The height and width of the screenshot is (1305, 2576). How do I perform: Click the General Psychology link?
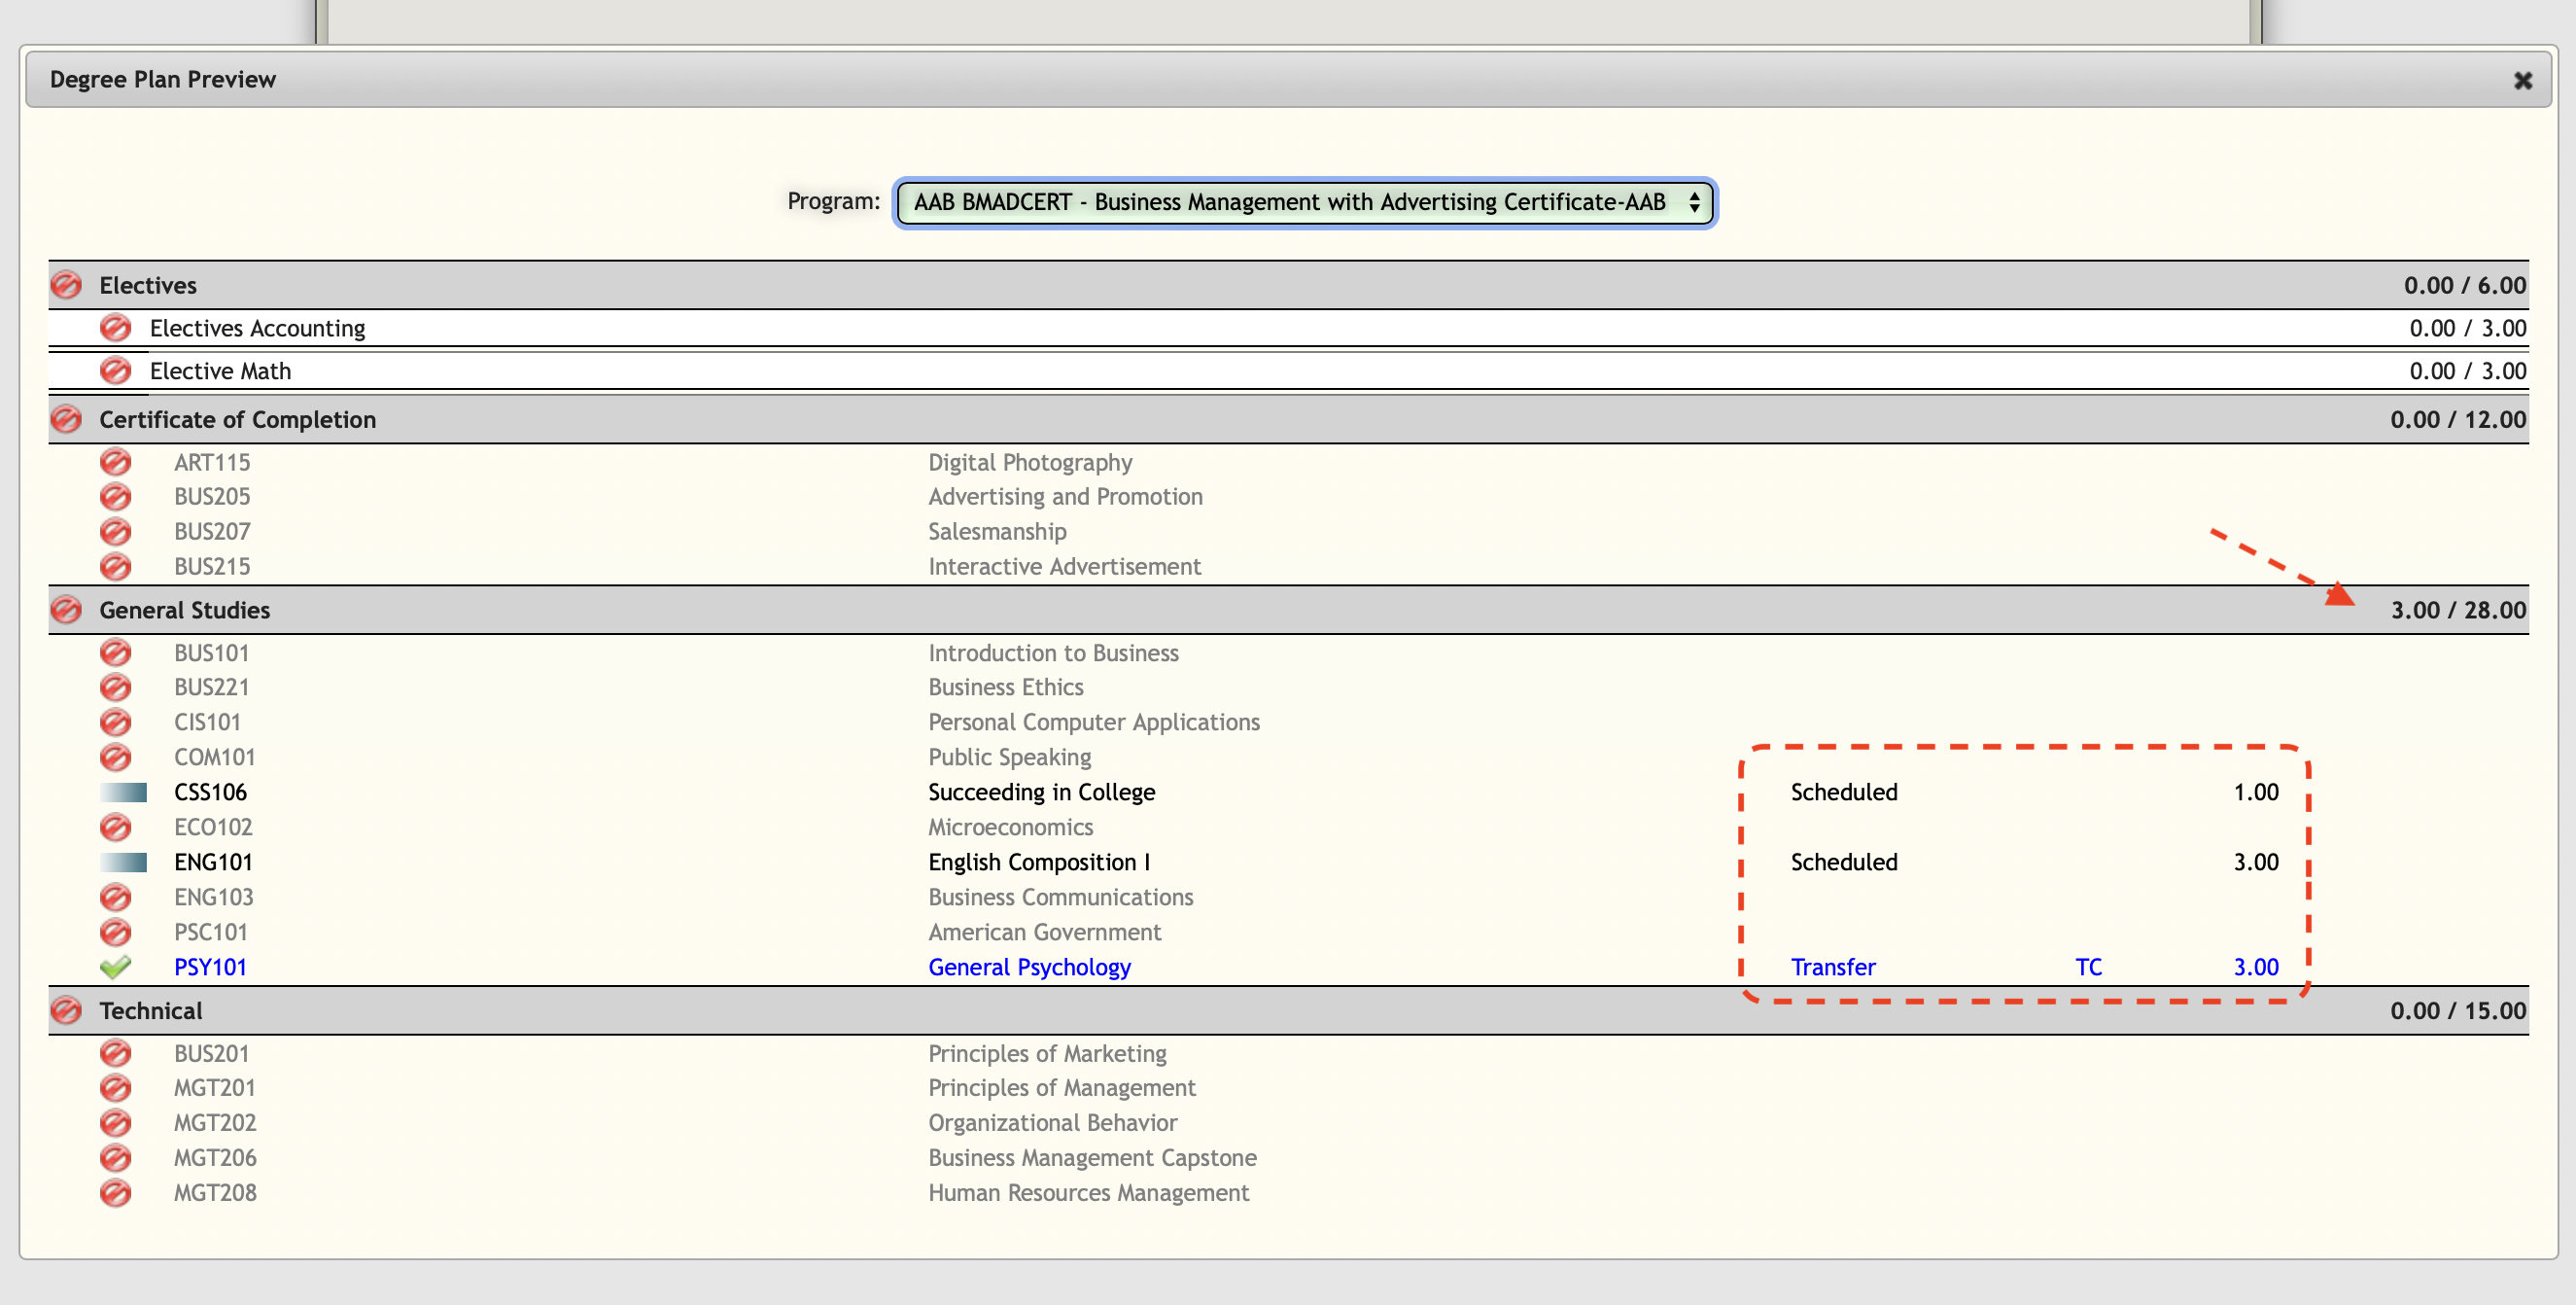[x=1029, y=967]
